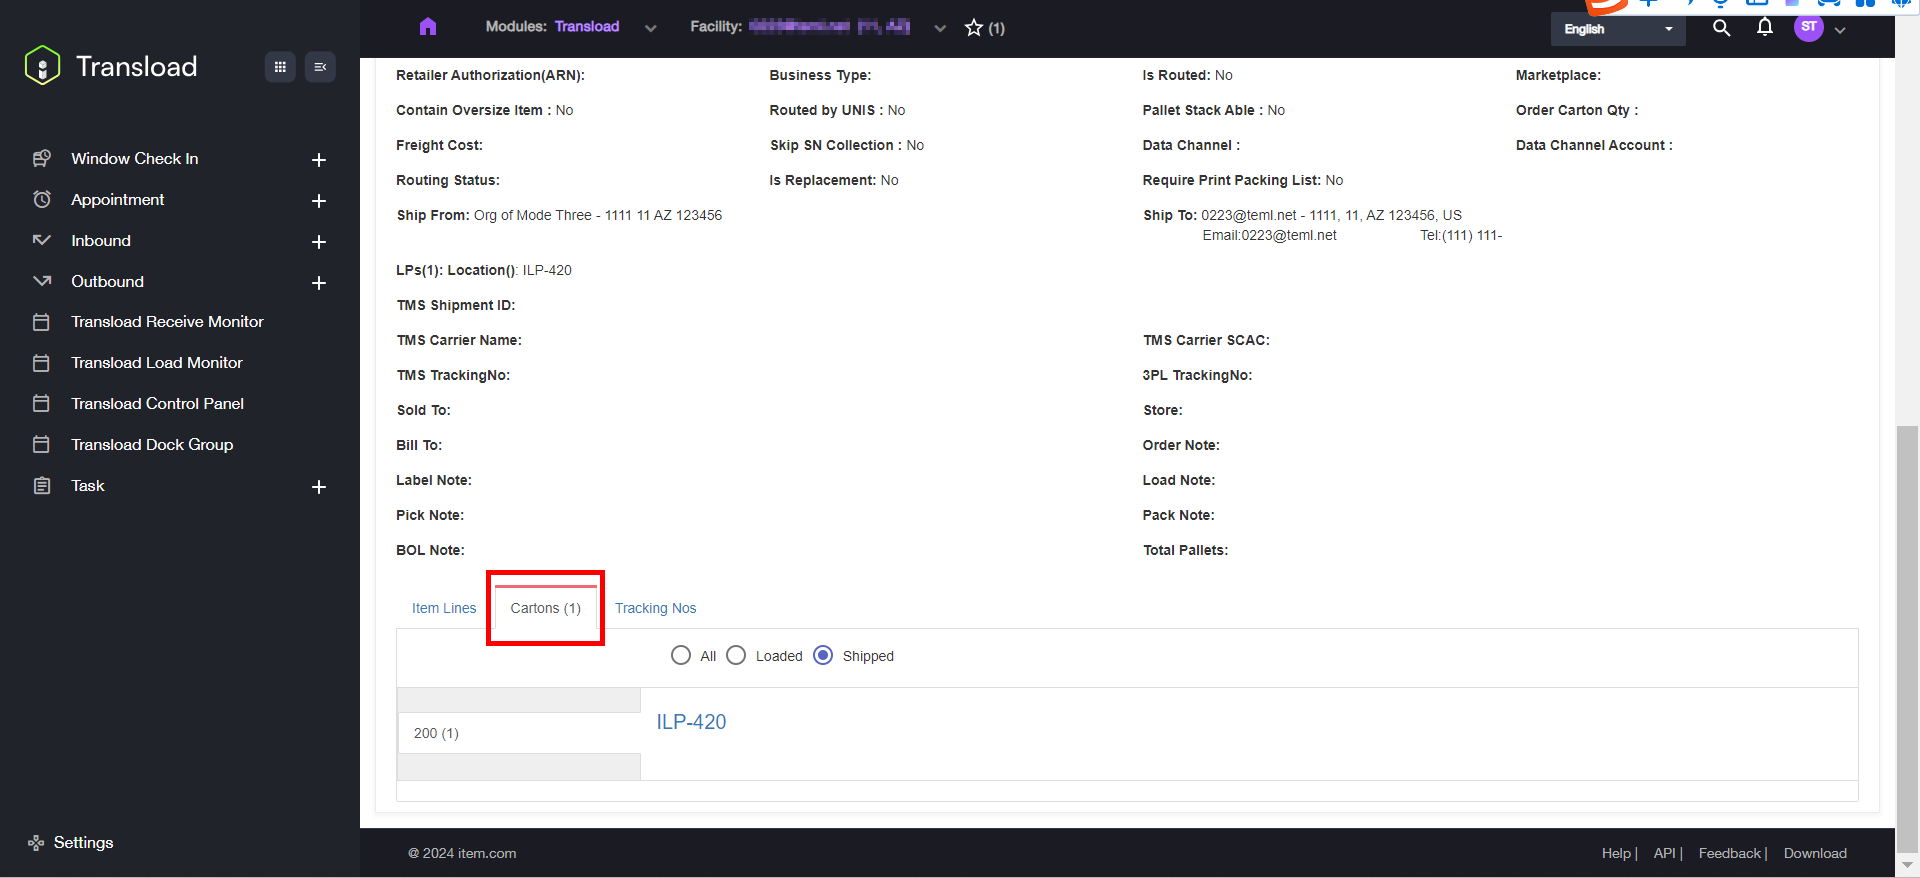Click the favorites star icon
1920x878 pixels.
[x=974, y=28]
